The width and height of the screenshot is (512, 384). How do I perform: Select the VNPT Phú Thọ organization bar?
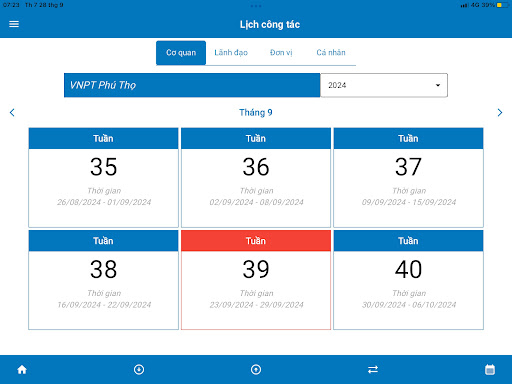click(x=192, y=85)
